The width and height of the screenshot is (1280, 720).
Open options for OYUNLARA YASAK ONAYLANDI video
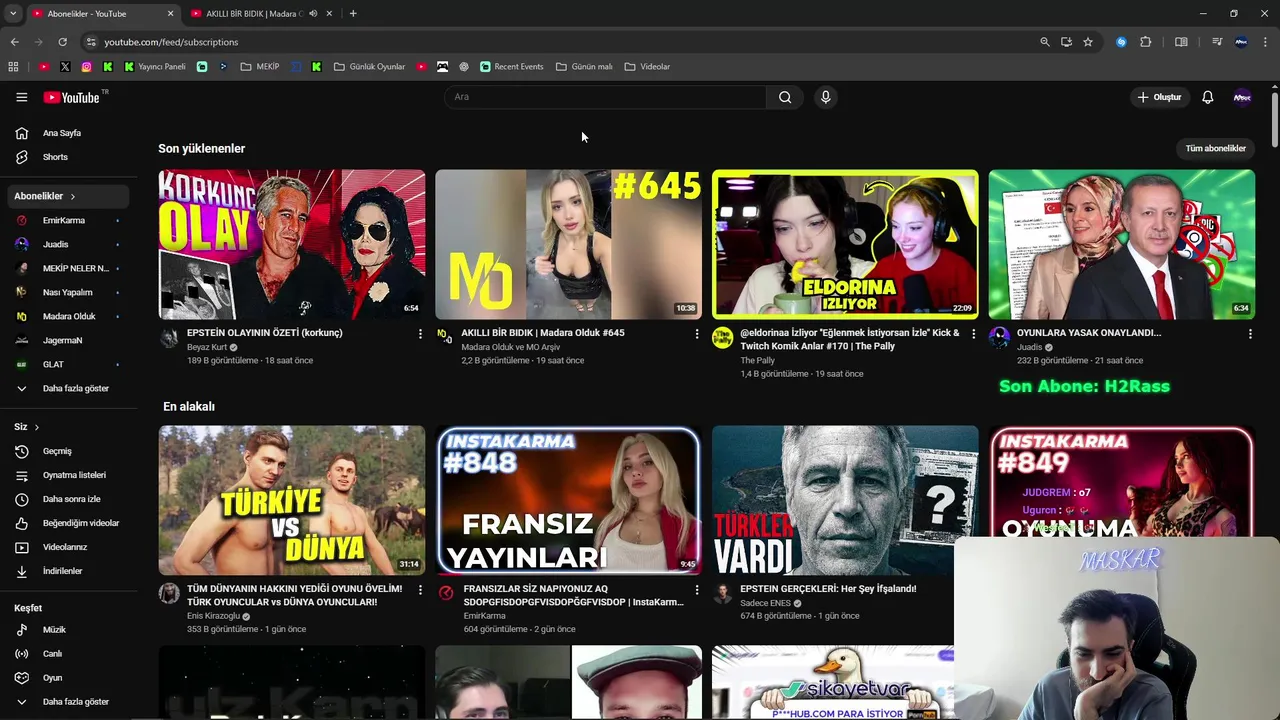point(1250,334)
